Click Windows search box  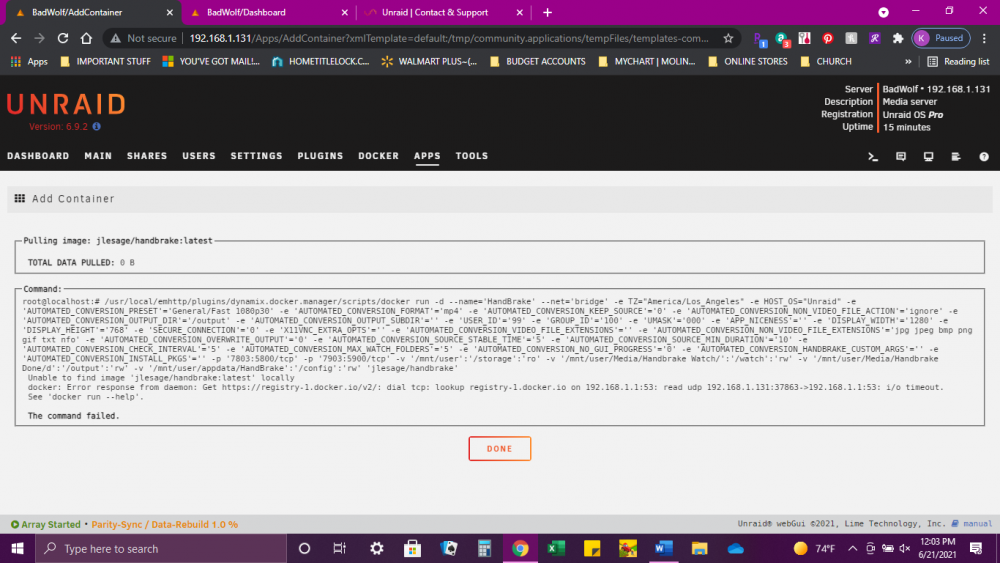pos(161,548)
